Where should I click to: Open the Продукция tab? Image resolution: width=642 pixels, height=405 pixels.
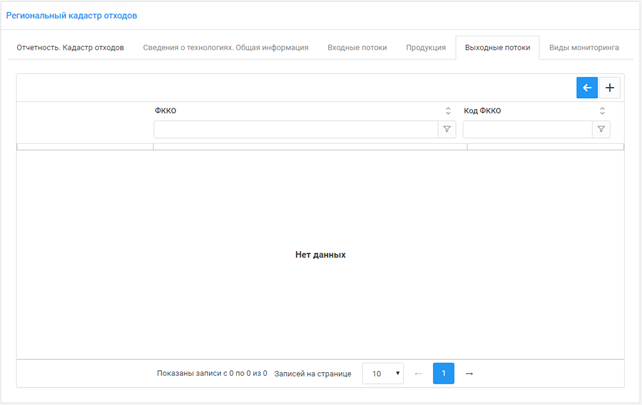[426, 48]
